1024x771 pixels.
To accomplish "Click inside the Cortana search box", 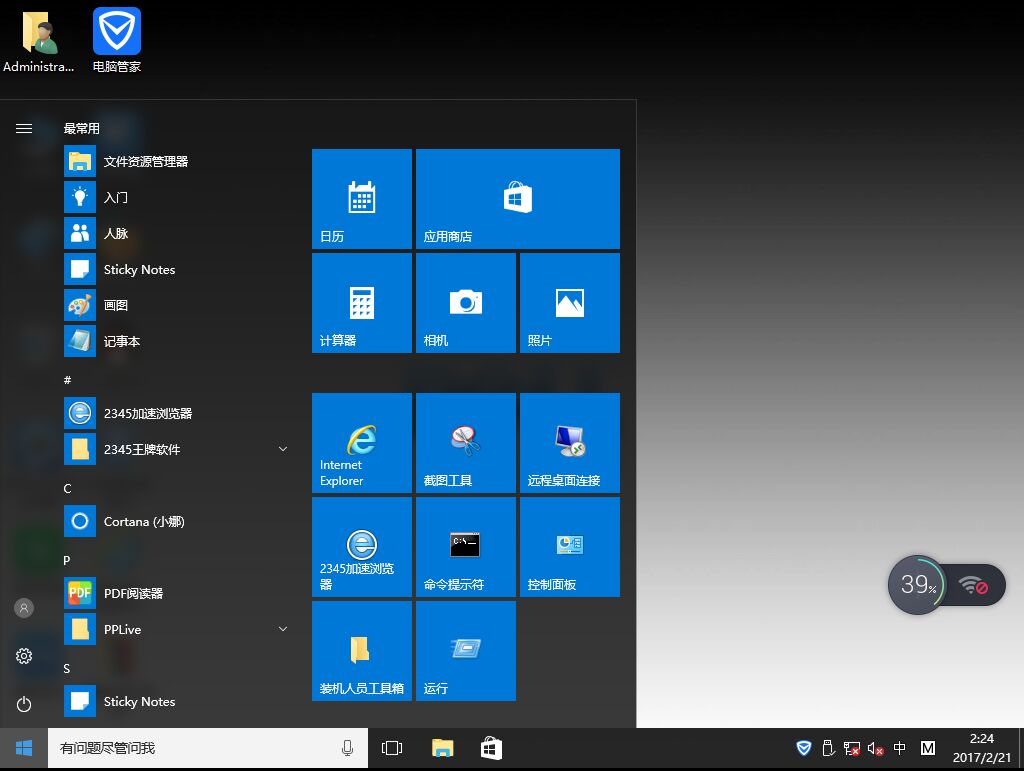I will (x=200, y=747).
